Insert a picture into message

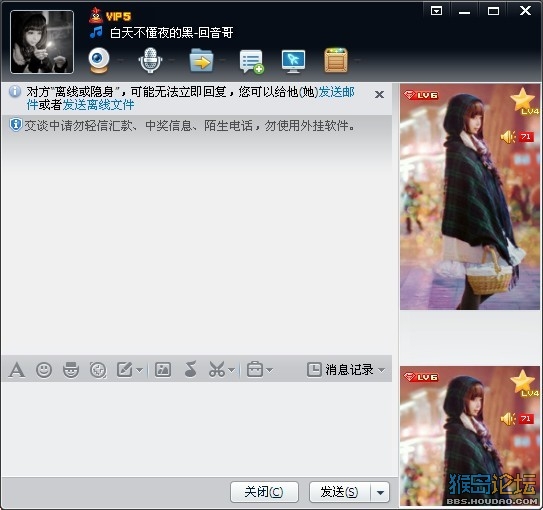pos(163,370)
